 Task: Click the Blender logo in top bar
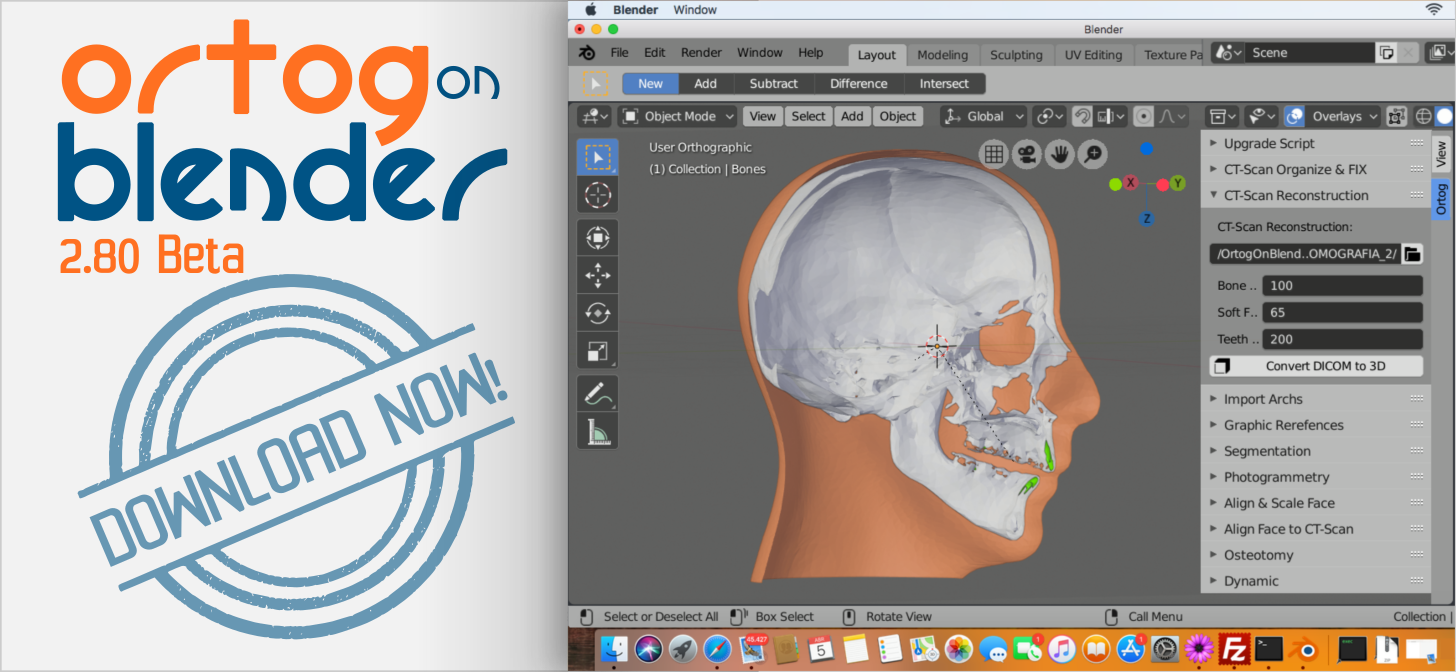[x=588, y=53]
